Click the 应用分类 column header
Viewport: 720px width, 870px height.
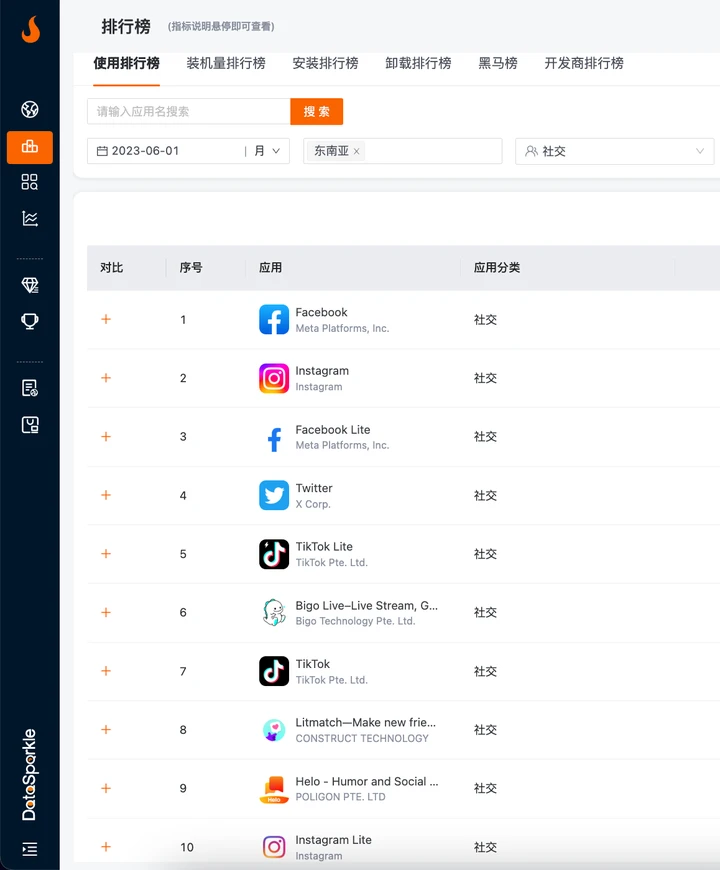[x=496, y=267]
